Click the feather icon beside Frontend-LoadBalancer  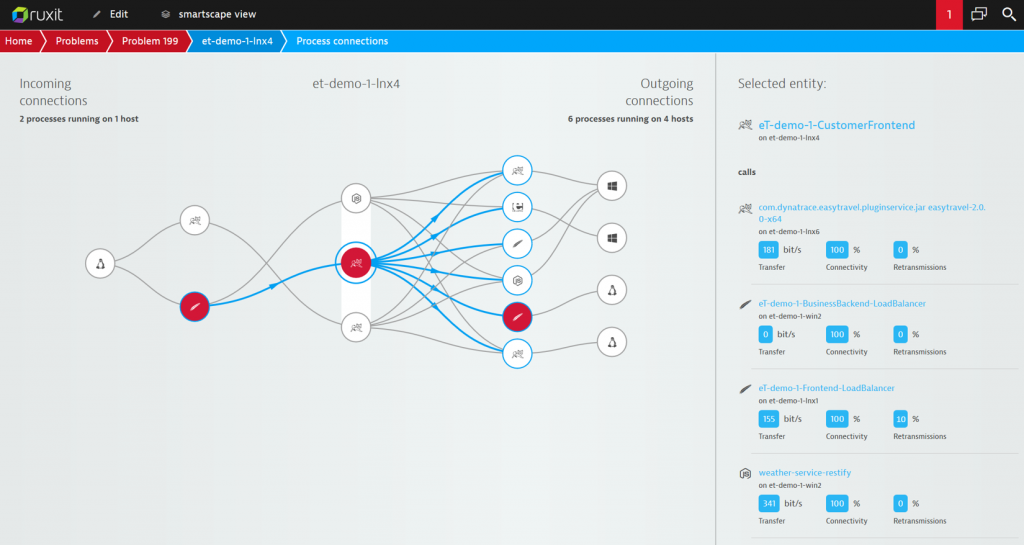pyautogui.click(x=745, y=389)
